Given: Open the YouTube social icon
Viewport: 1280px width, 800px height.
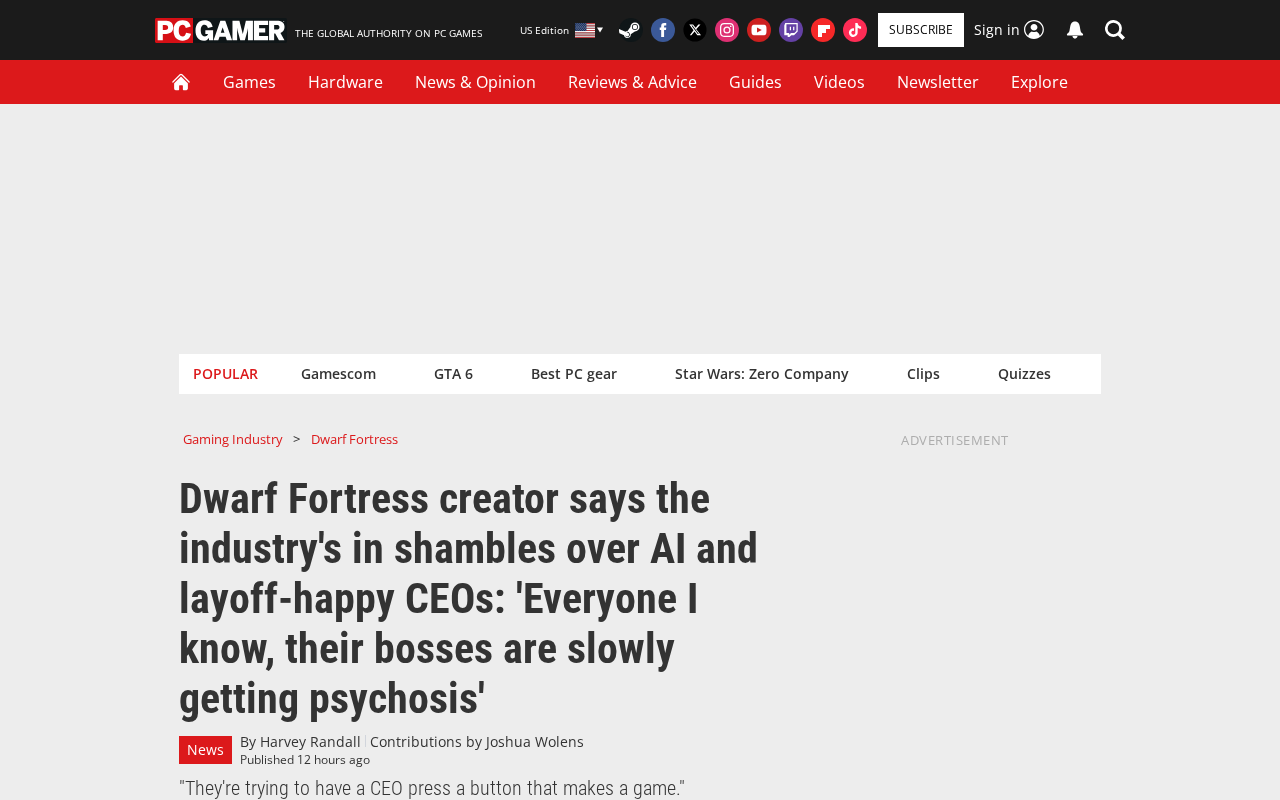Looking at the screenshot, I should coord(759,30).
